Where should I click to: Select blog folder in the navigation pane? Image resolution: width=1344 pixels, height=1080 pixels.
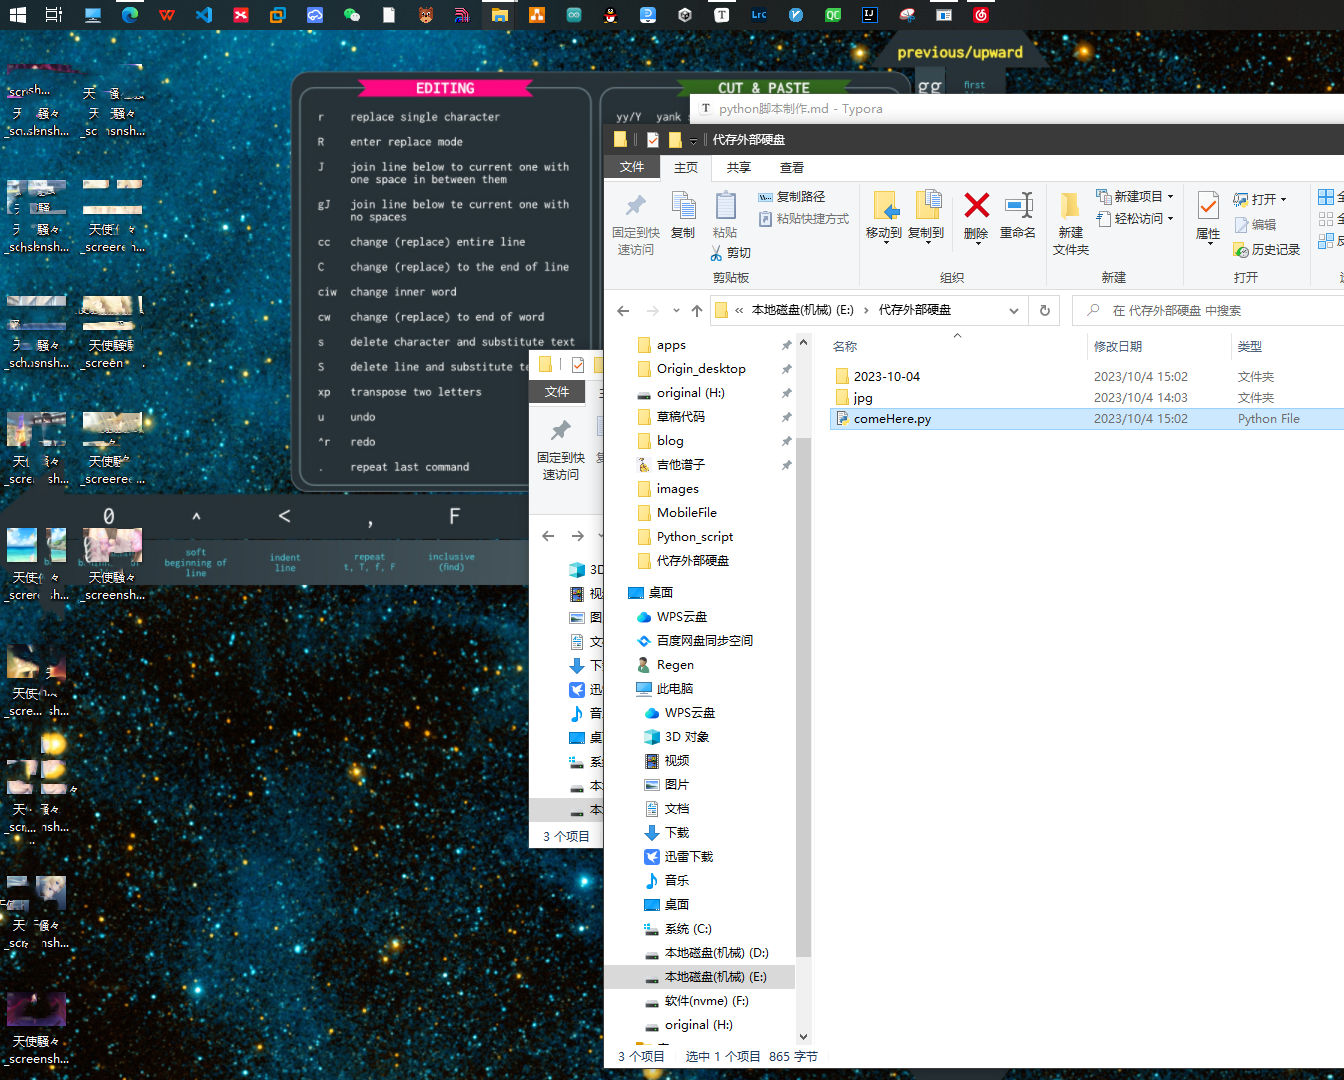[670, 441]
